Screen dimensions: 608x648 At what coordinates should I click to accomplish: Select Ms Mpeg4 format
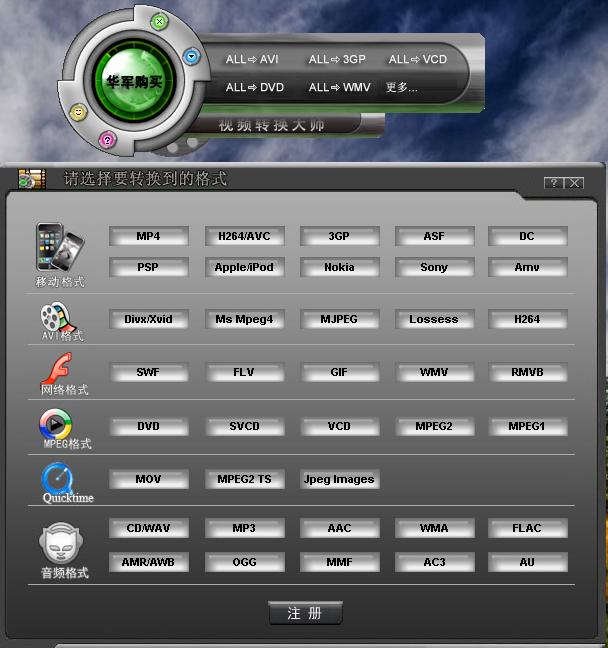click(x=244, y=319)
